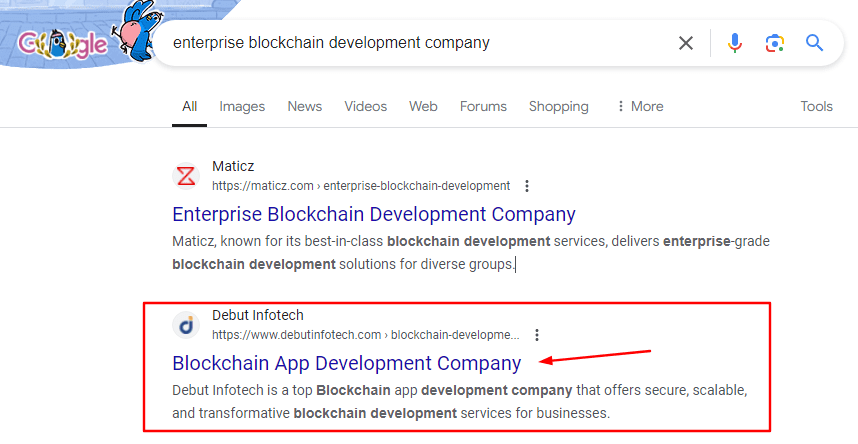858x444 pixels.
Task: Start voice search with microphone icon
Action: pyautogui.click(x=735, y=43)
